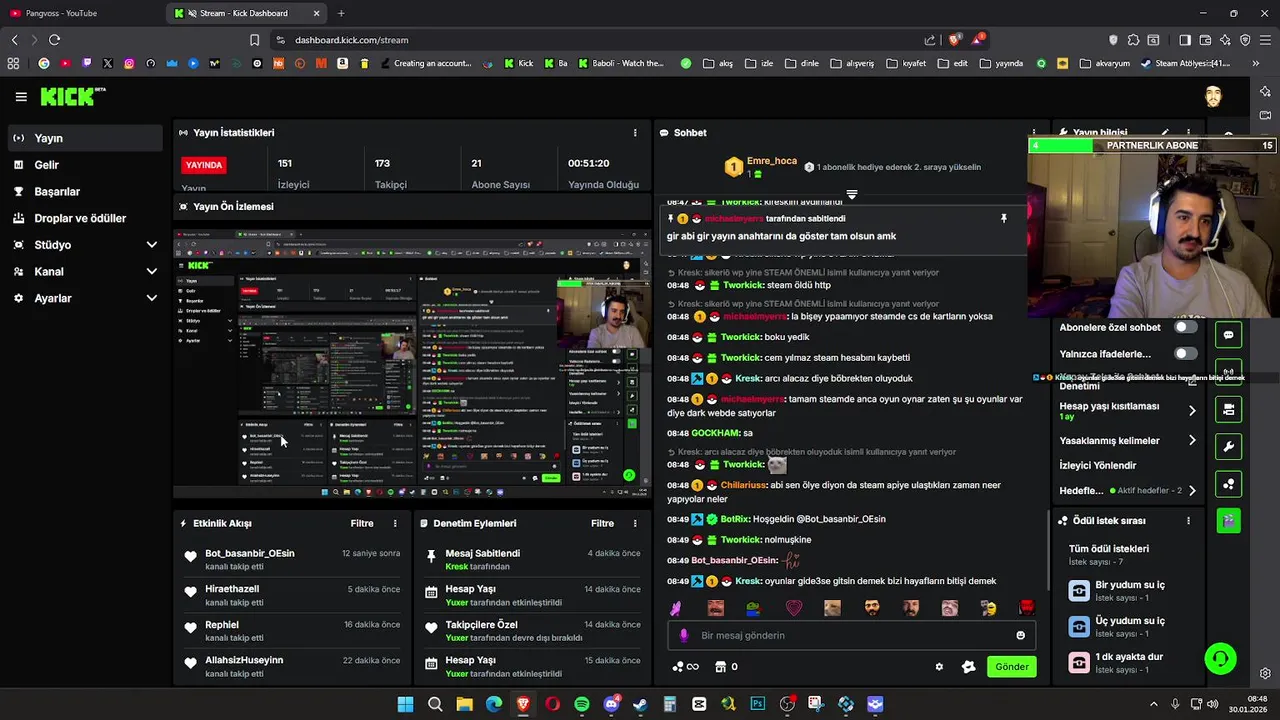Switch to the Pangvoss - YouTube browser tab
The width and height of the screenshot is (1280, 720).
pyautogui.click(x=80, y=13)
